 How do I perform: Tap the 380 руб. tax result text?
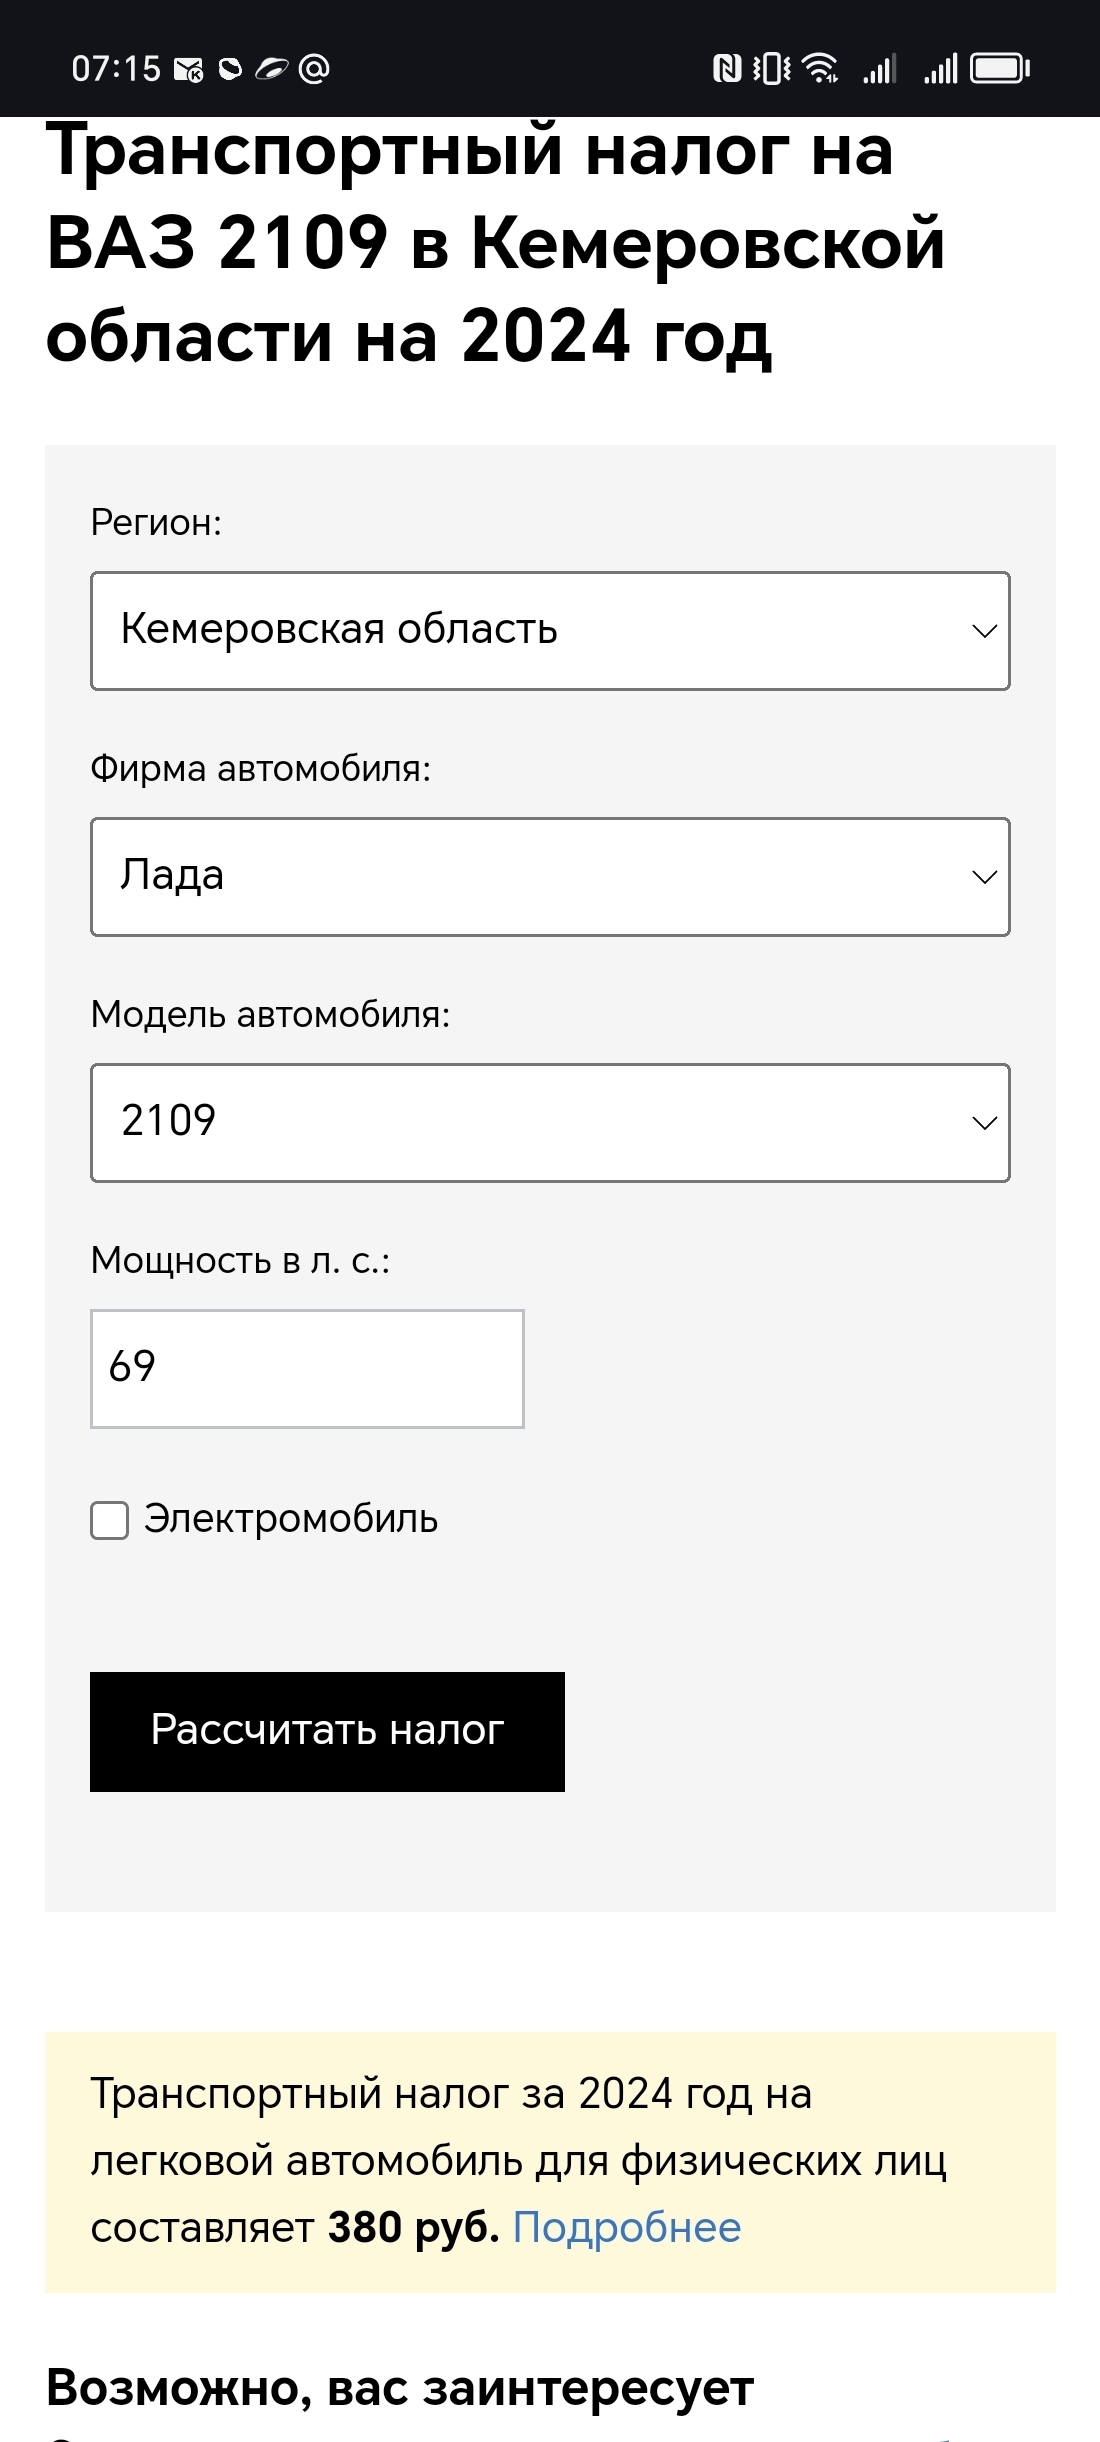tap(413, 2227)
